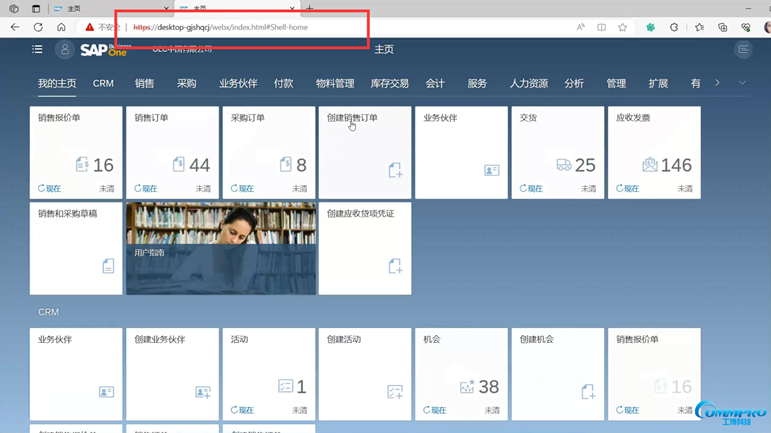Click the user profile avatar icon

coord(64,49)
